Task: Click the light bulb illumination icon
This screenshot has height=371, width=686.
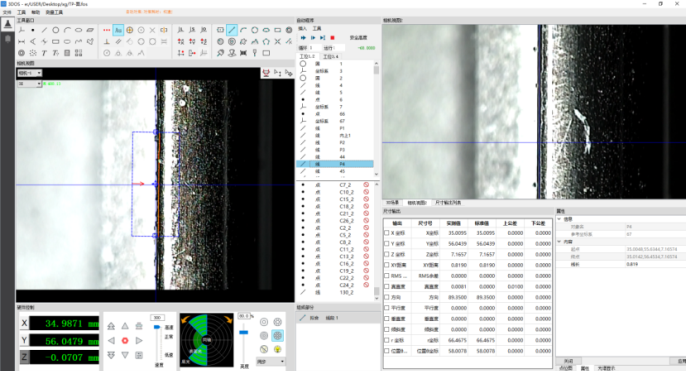Action: tap(277, 349)
